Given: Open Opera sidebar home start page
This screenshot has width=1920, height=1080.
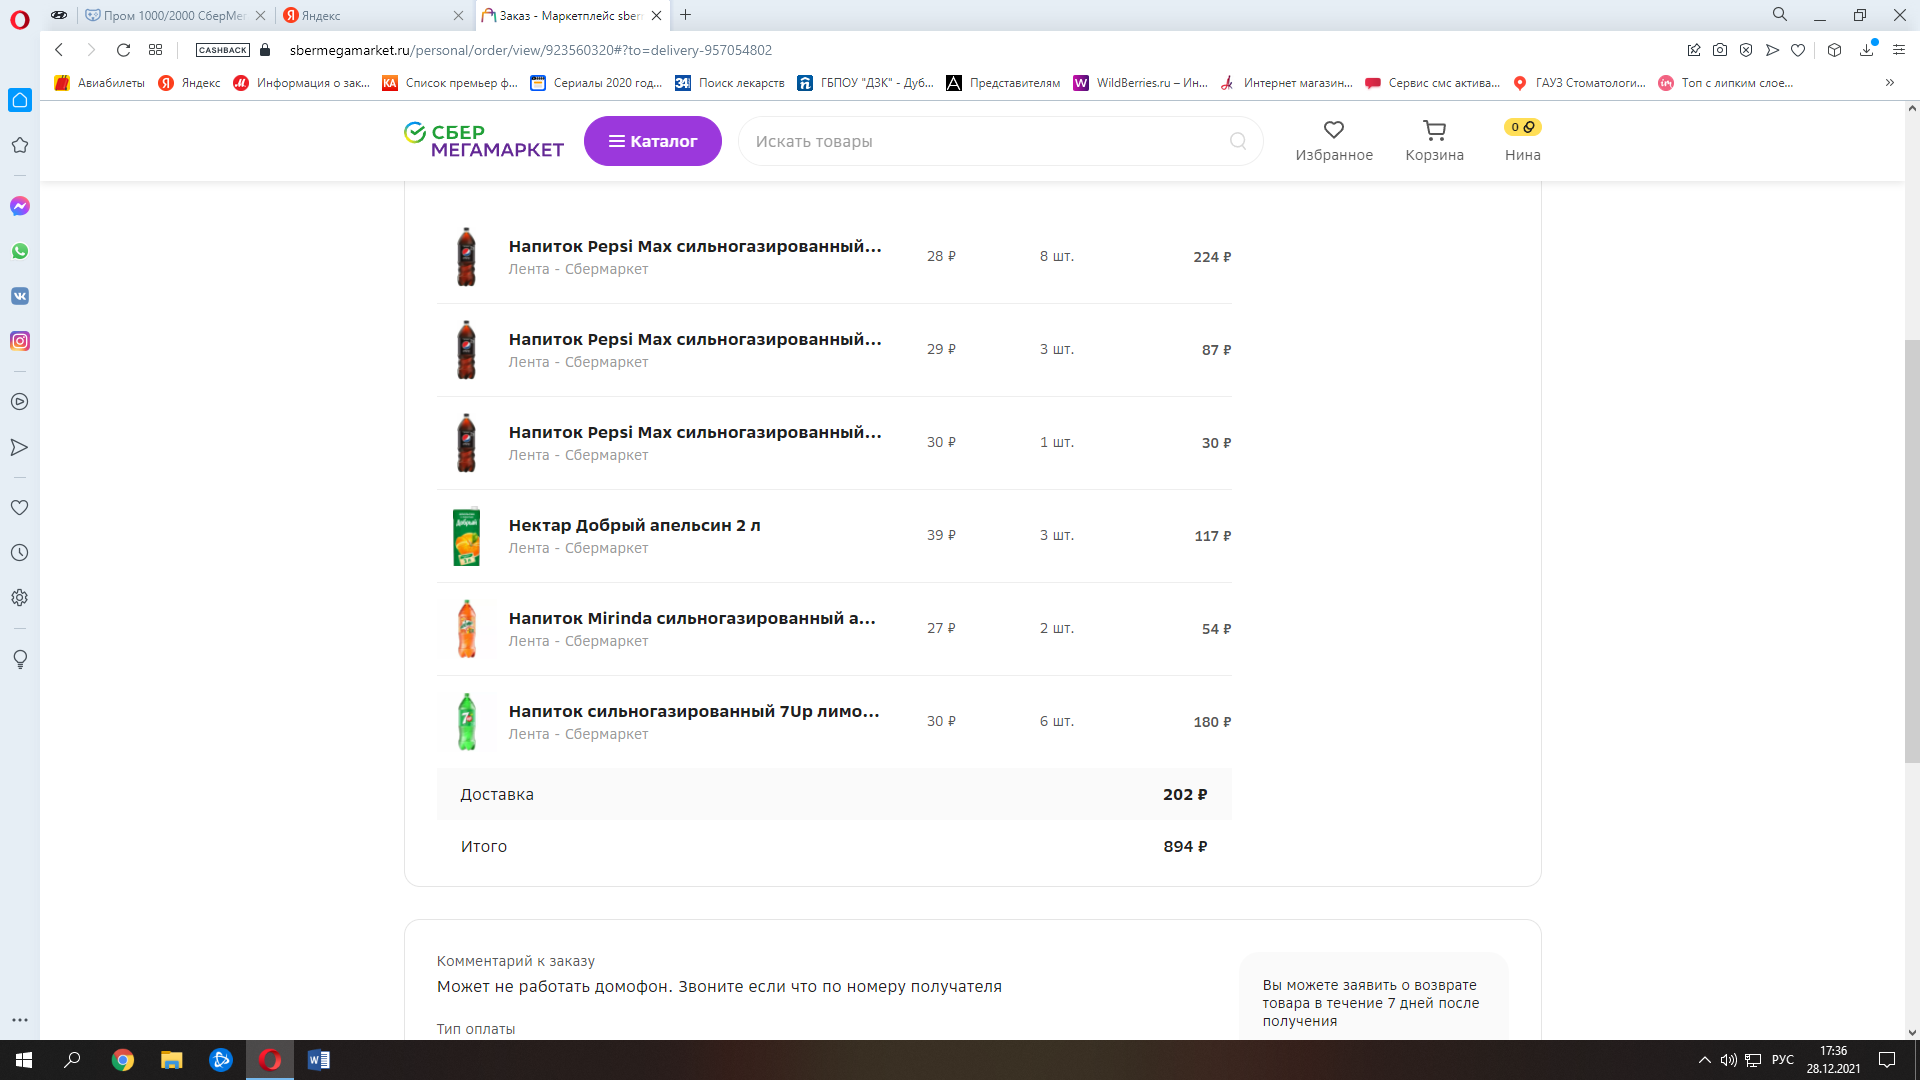Looking at the screenshot, I should pyautogui.click(x=20, y=100).
